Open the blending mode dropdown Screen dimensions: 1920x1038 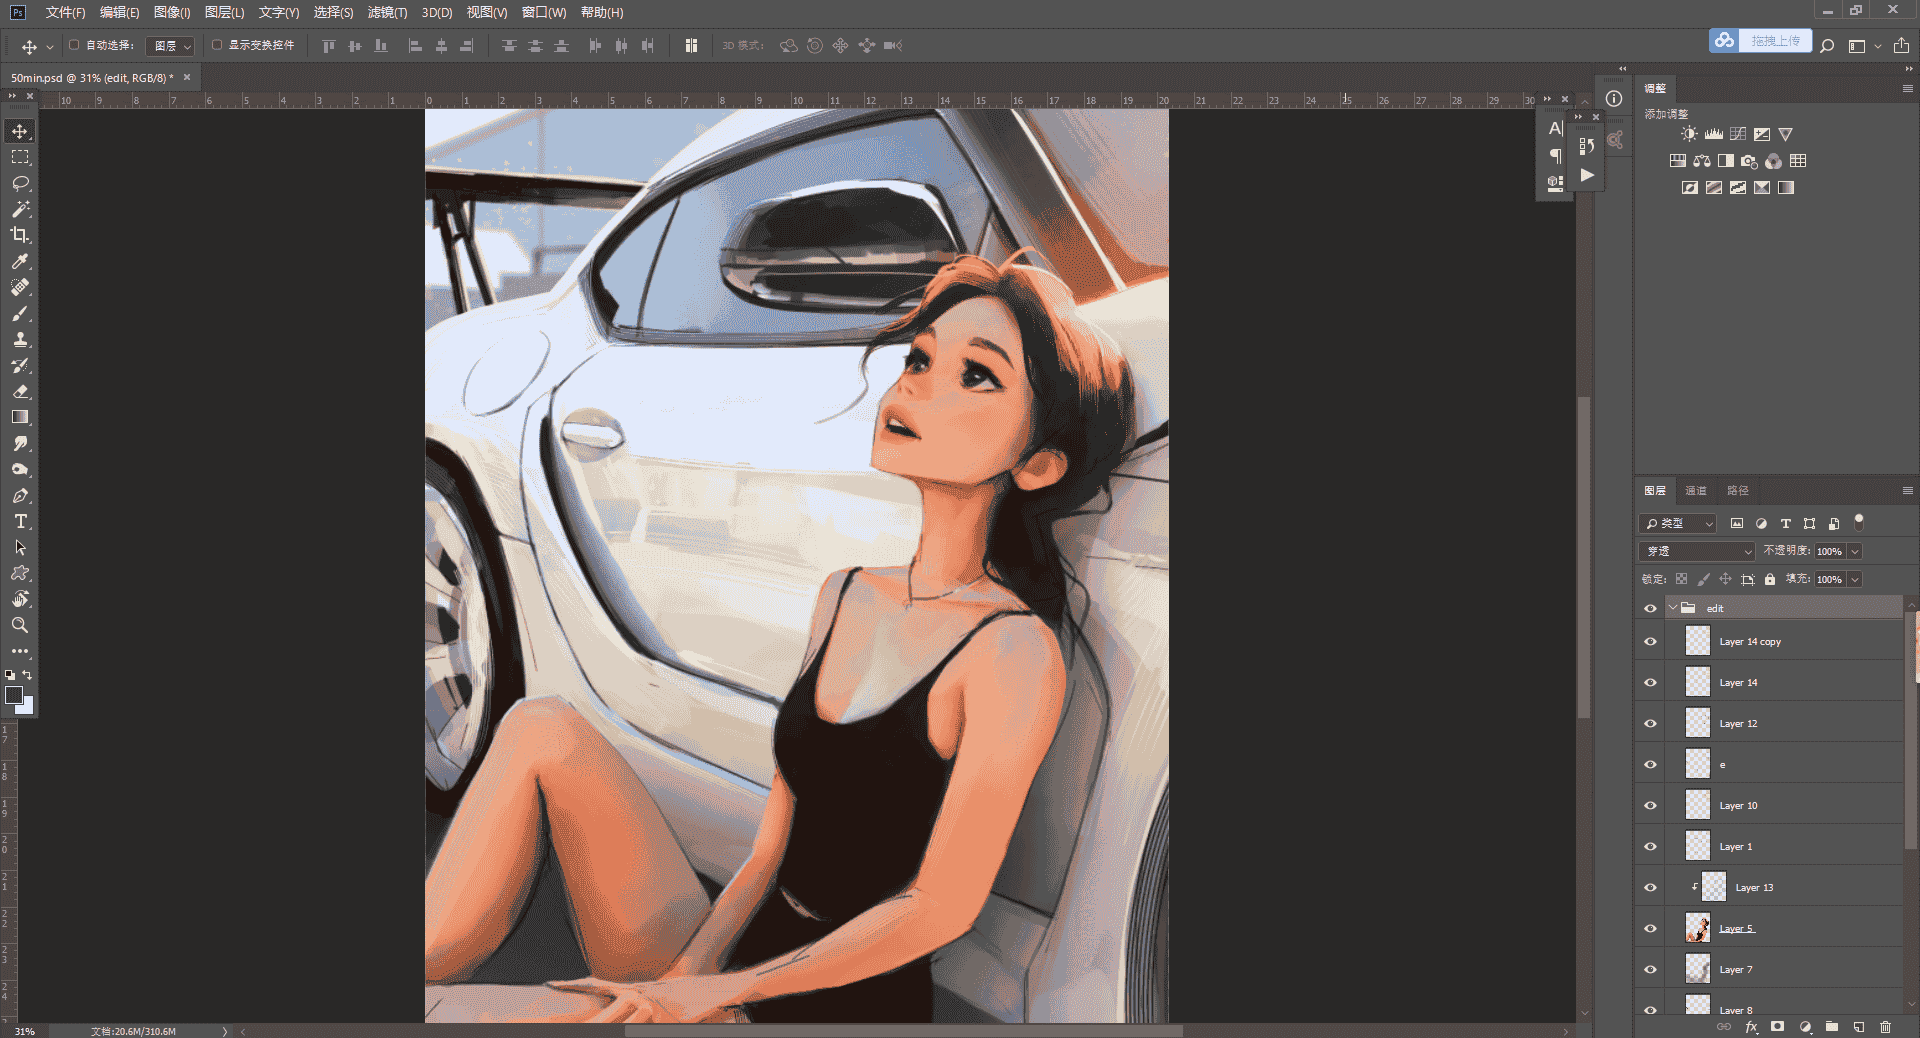coord(1698,551)
